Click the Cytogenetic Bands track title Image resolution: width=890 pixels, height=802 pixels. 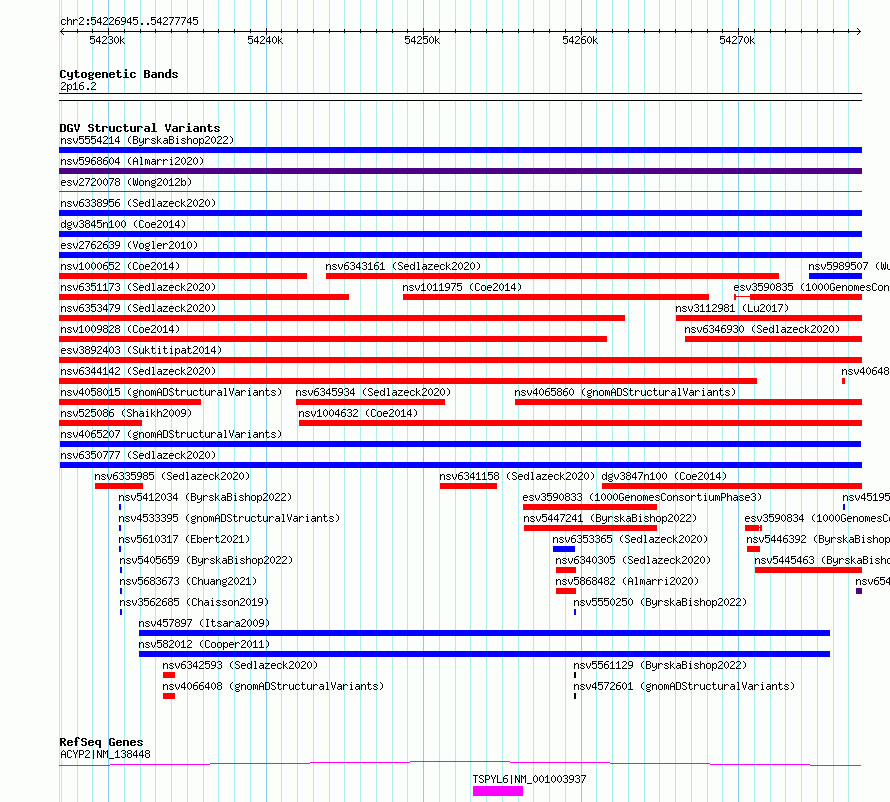[x=119, y=74]
